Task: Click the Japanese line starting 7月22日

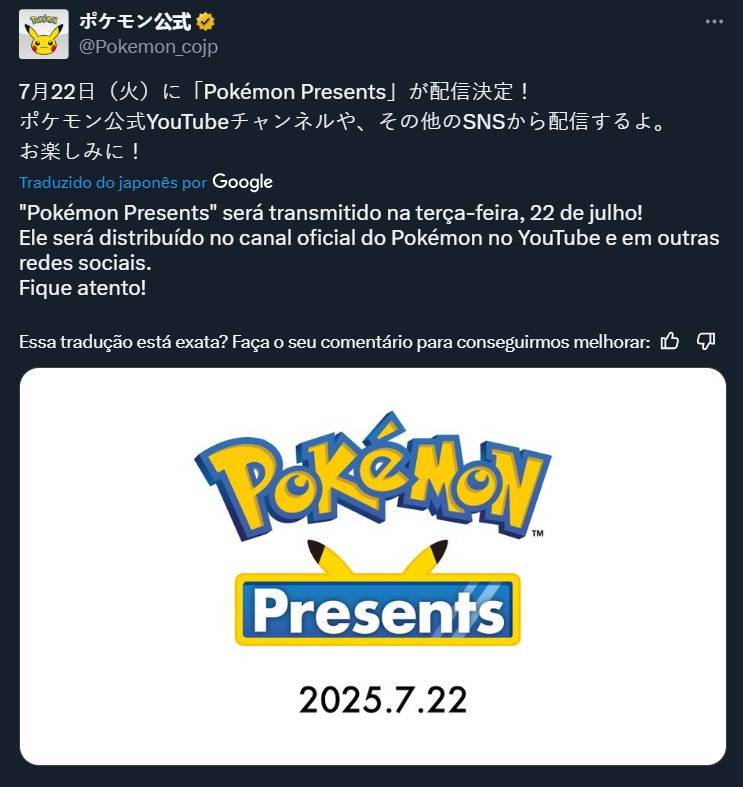Action: click(274, 92)
